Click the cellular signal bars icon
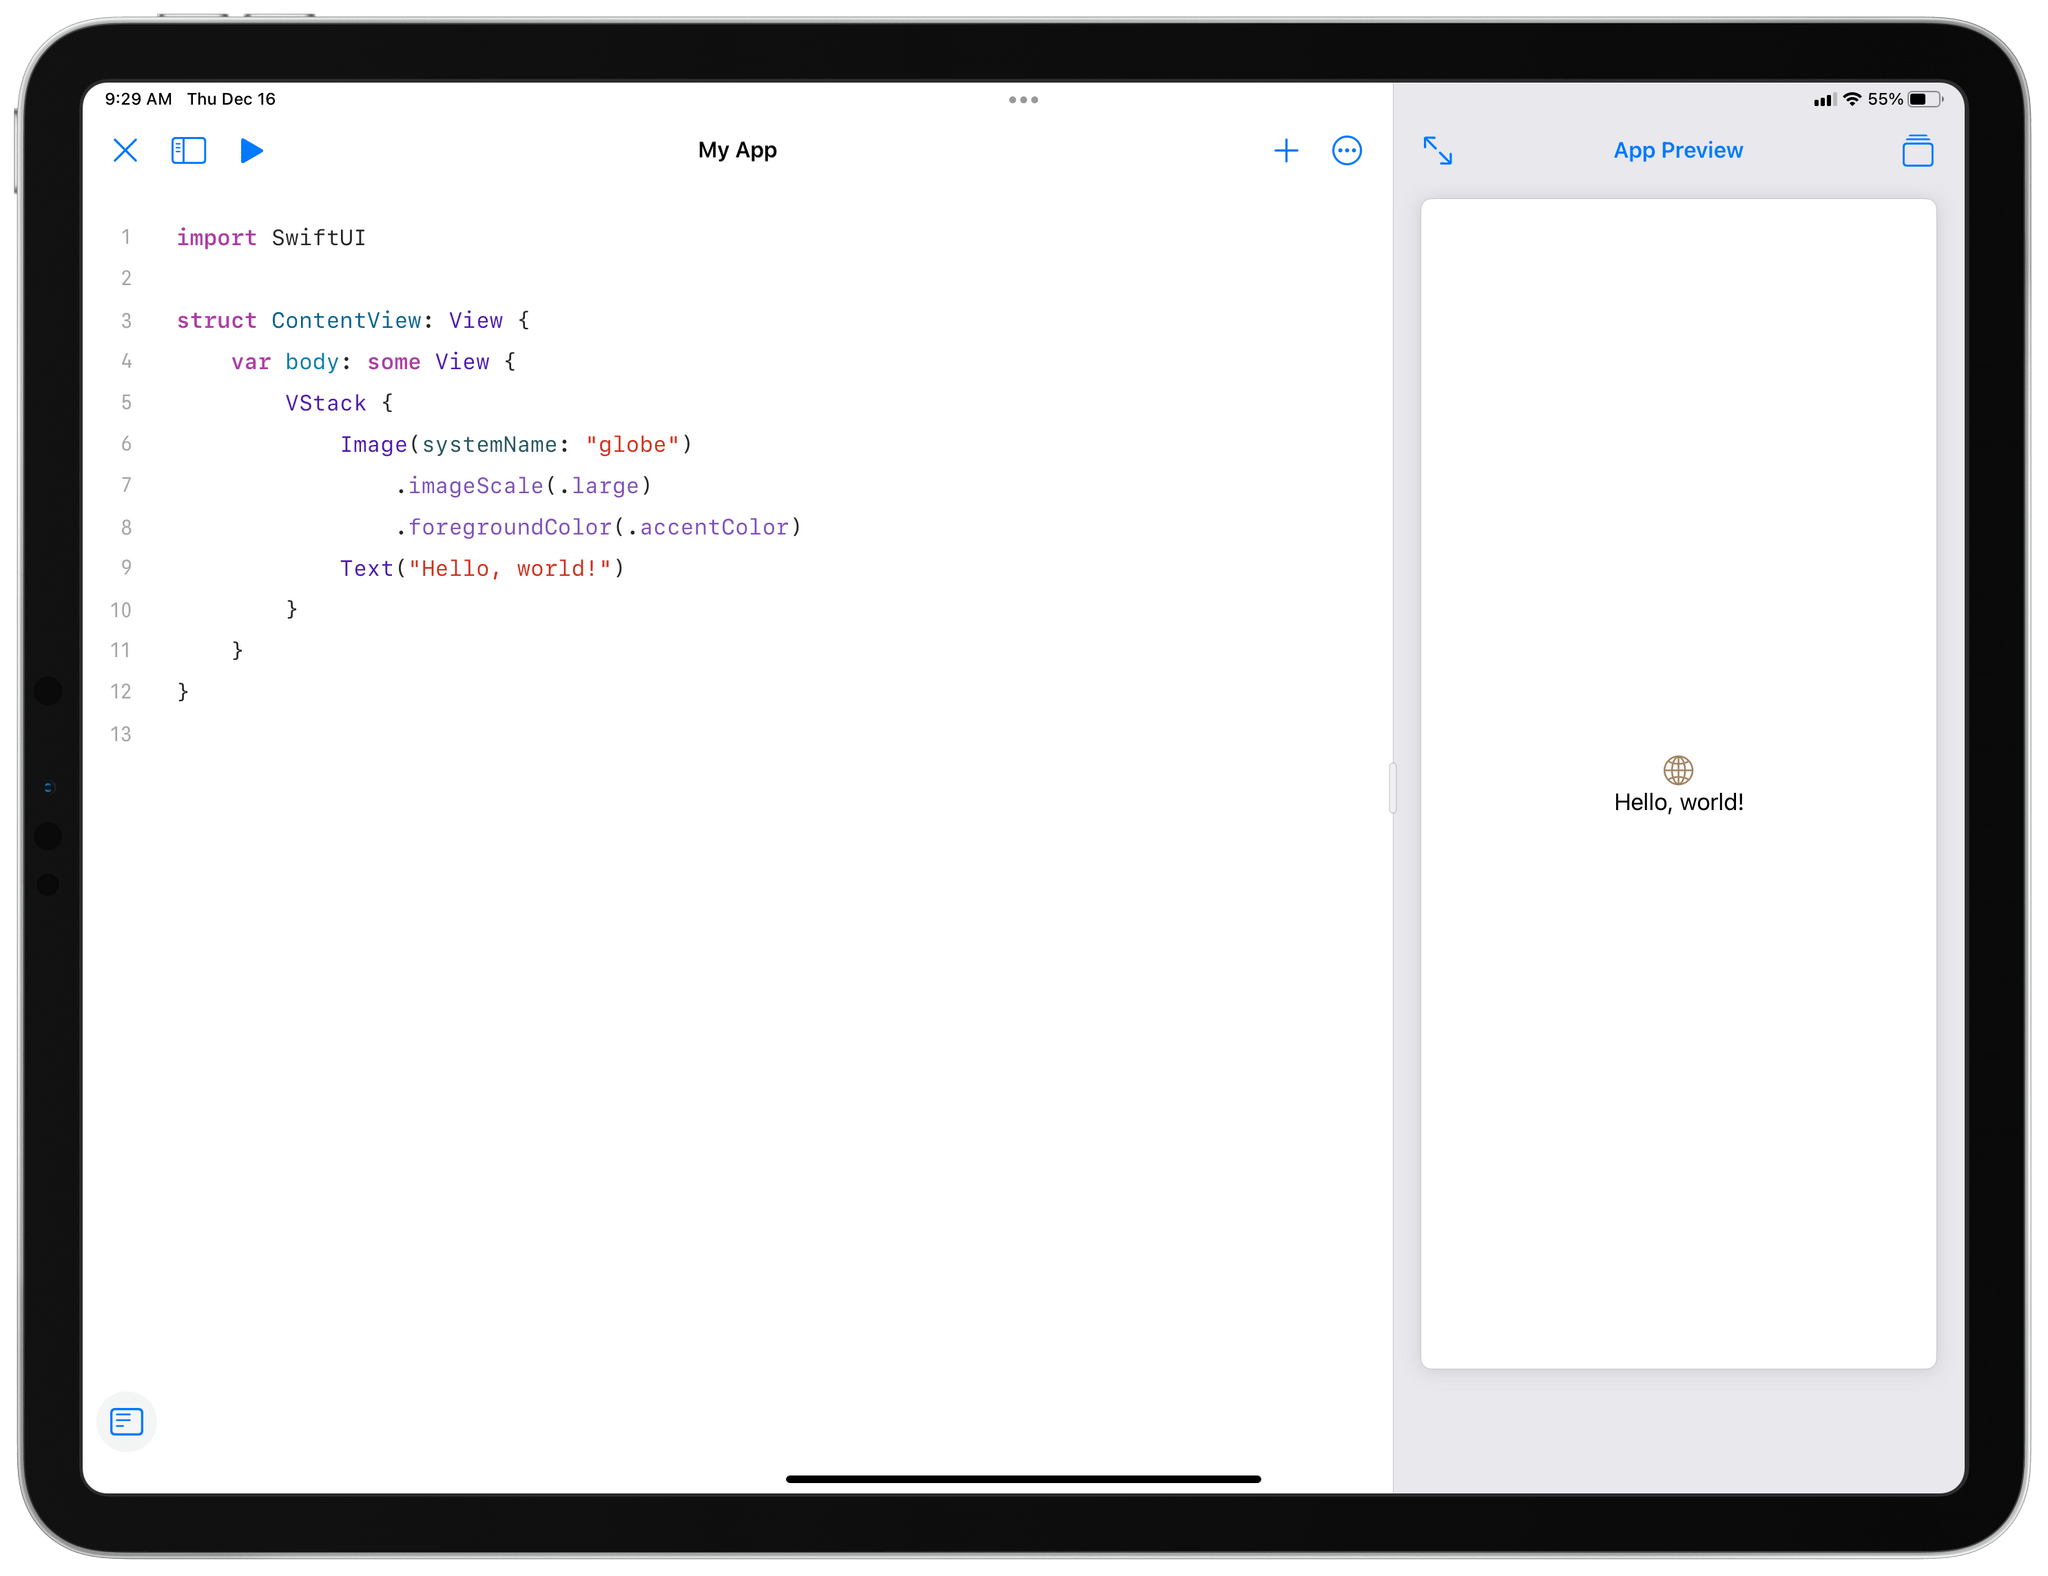The image size is (2048, 1576). (x=1824, y=100)
